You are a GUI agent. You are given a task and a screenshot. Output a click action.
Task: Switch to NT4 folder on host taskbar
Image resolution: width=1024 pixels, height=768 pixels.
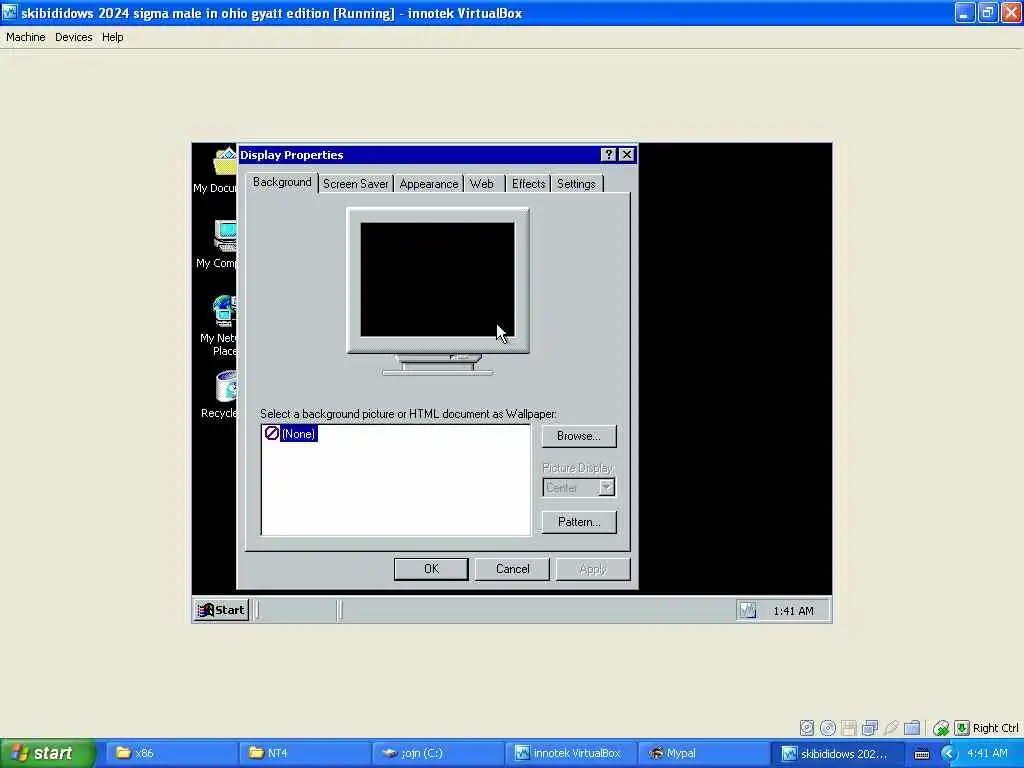(305, 753)
